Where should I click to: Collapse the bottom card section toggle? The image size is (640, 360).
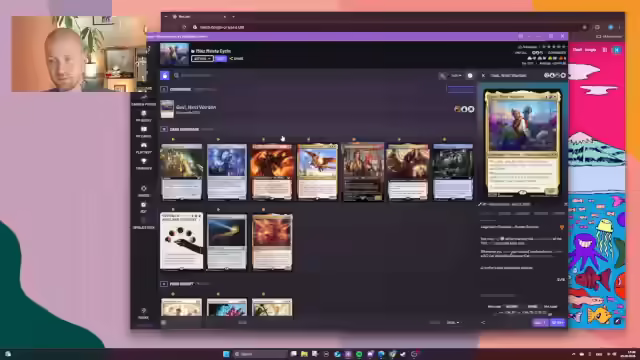click(x=164, y=284)
